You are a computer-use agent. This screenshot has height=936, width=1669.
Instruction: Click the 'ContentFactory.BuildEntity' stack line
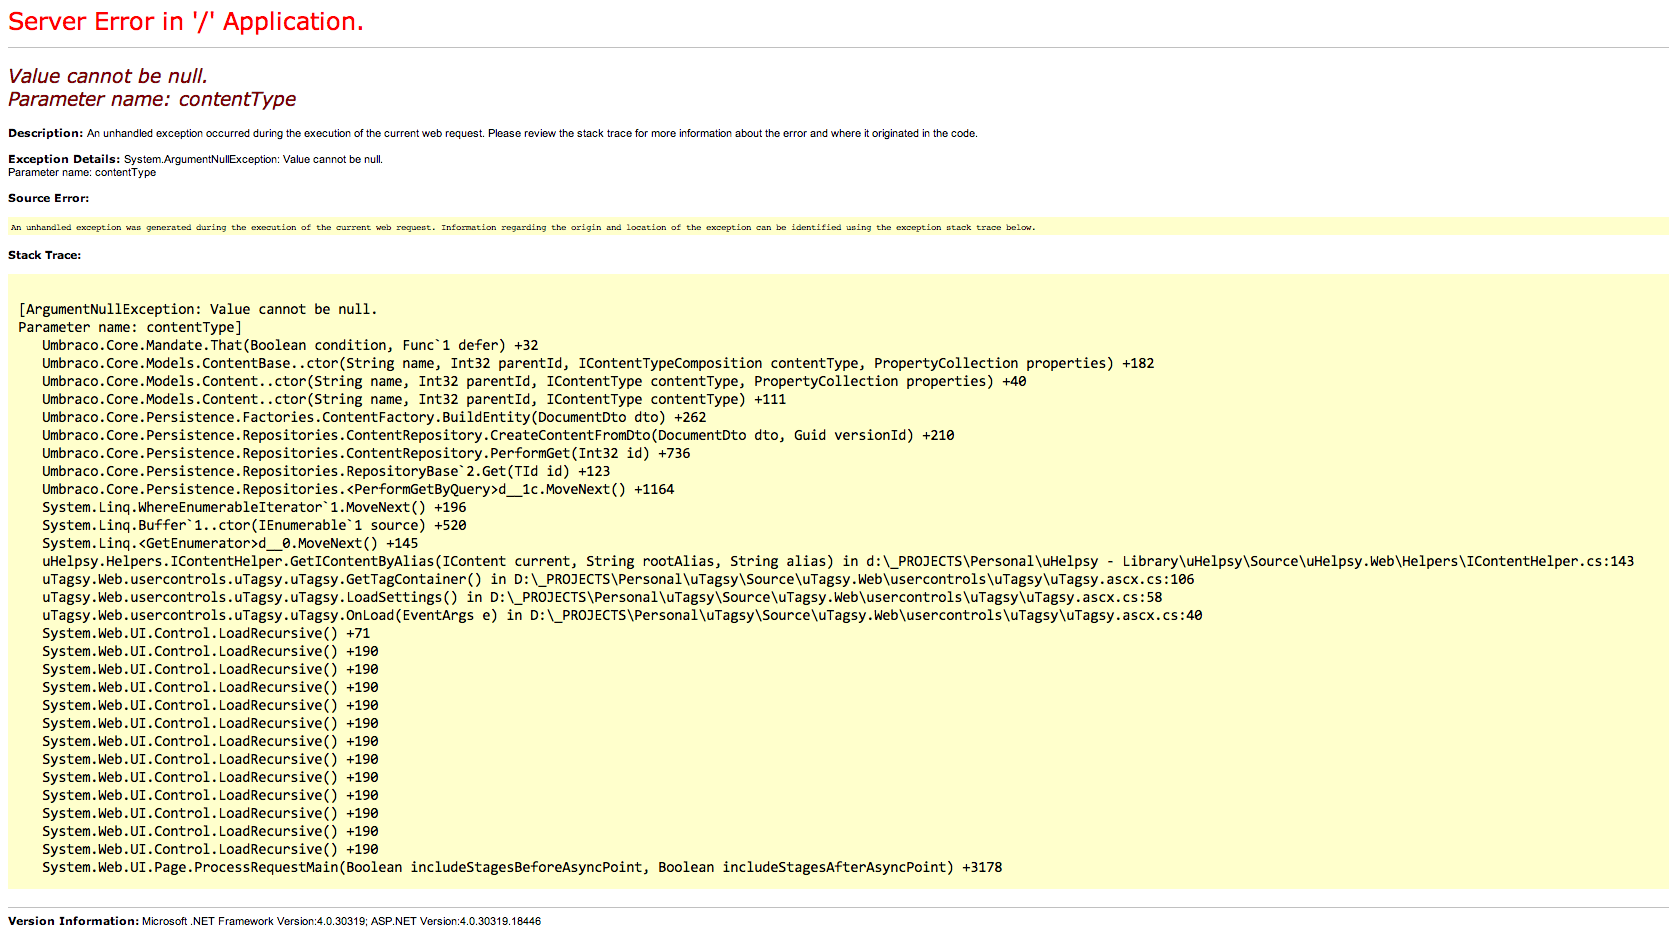pos(374,417)
